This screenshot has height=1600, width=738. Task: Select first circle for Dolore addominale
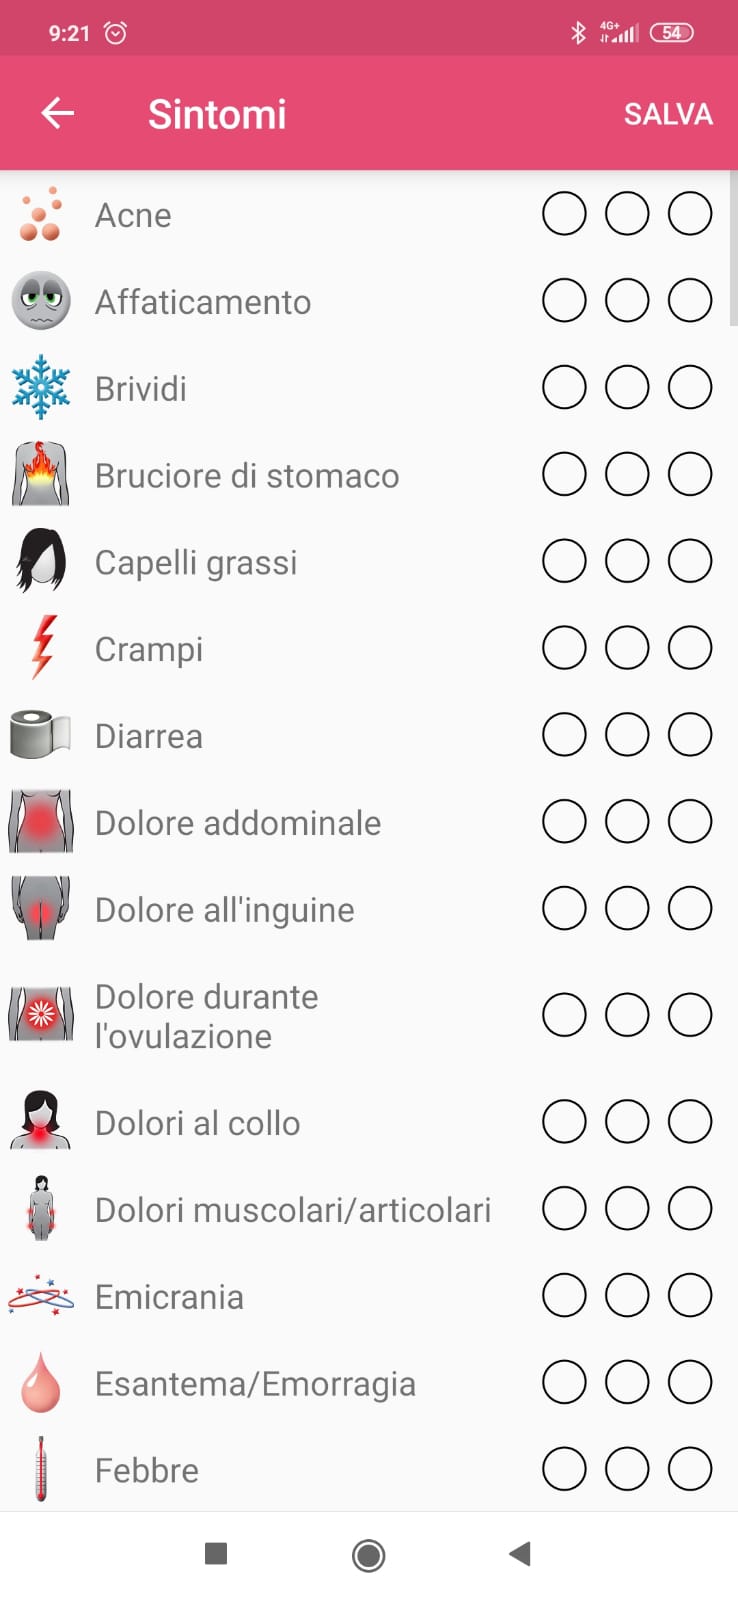(x=564, y=822)
